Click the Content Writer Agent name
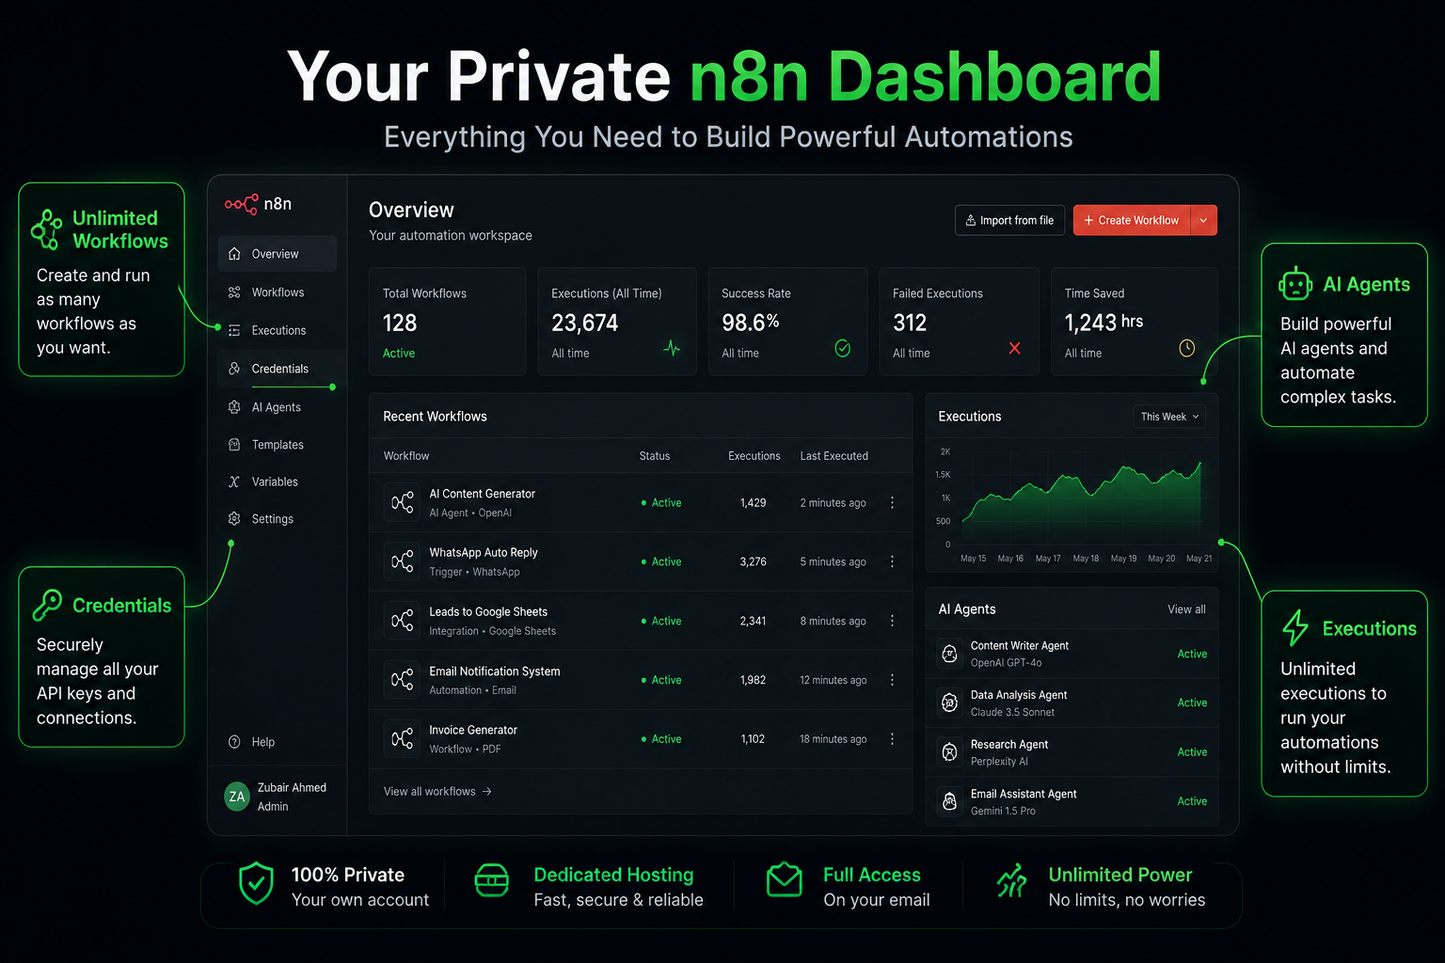1445x963 pixels. [1019, 646]
